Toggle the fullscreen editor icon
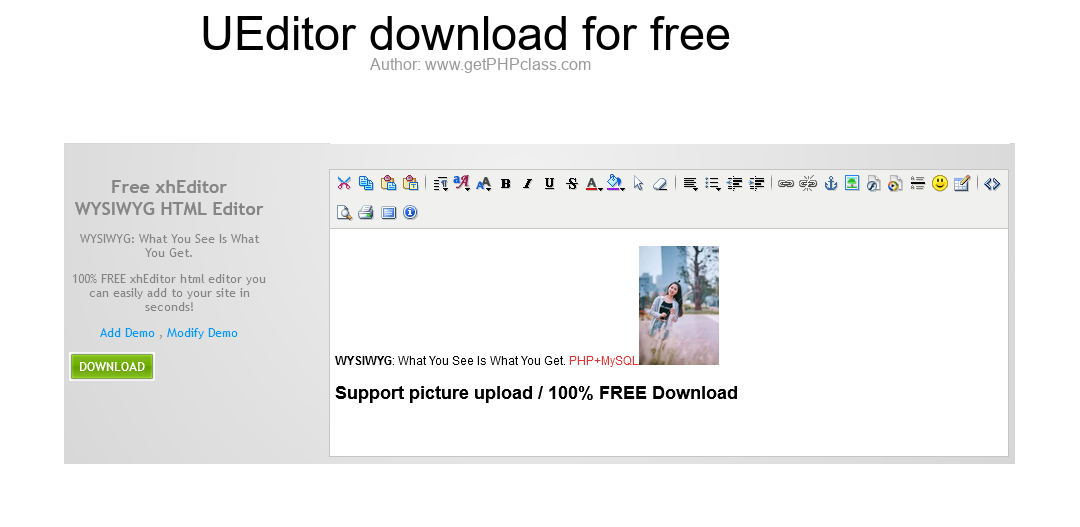 pos(388,212)
